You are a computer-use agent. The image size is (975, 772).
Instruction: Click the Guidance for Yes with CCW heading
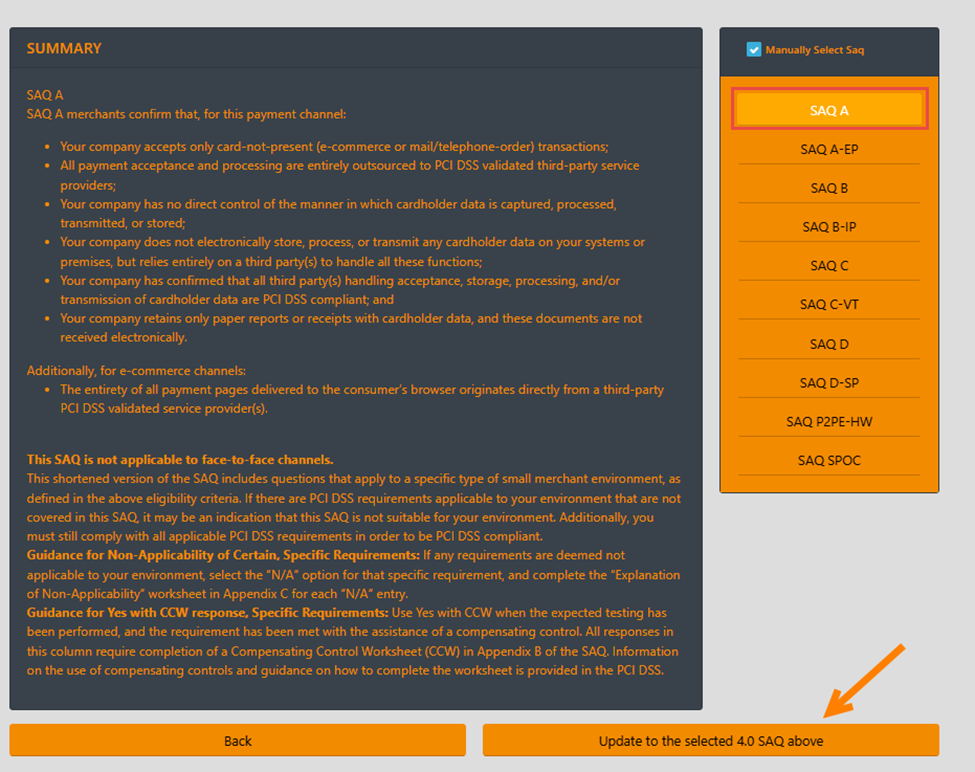[x=207, y=612]
